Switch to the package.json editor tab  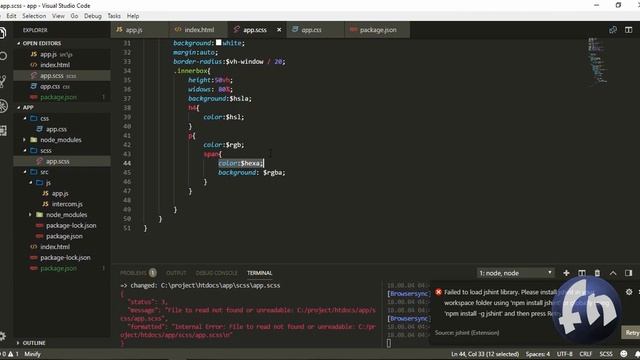(378, 30)
